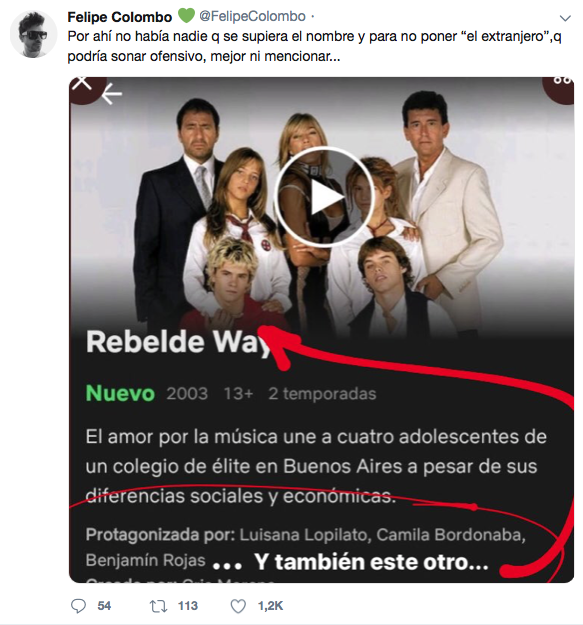This screenshot has width=583, height=625.
Task: Click the 1,2K likes count
Action: (x=270, y=606)
